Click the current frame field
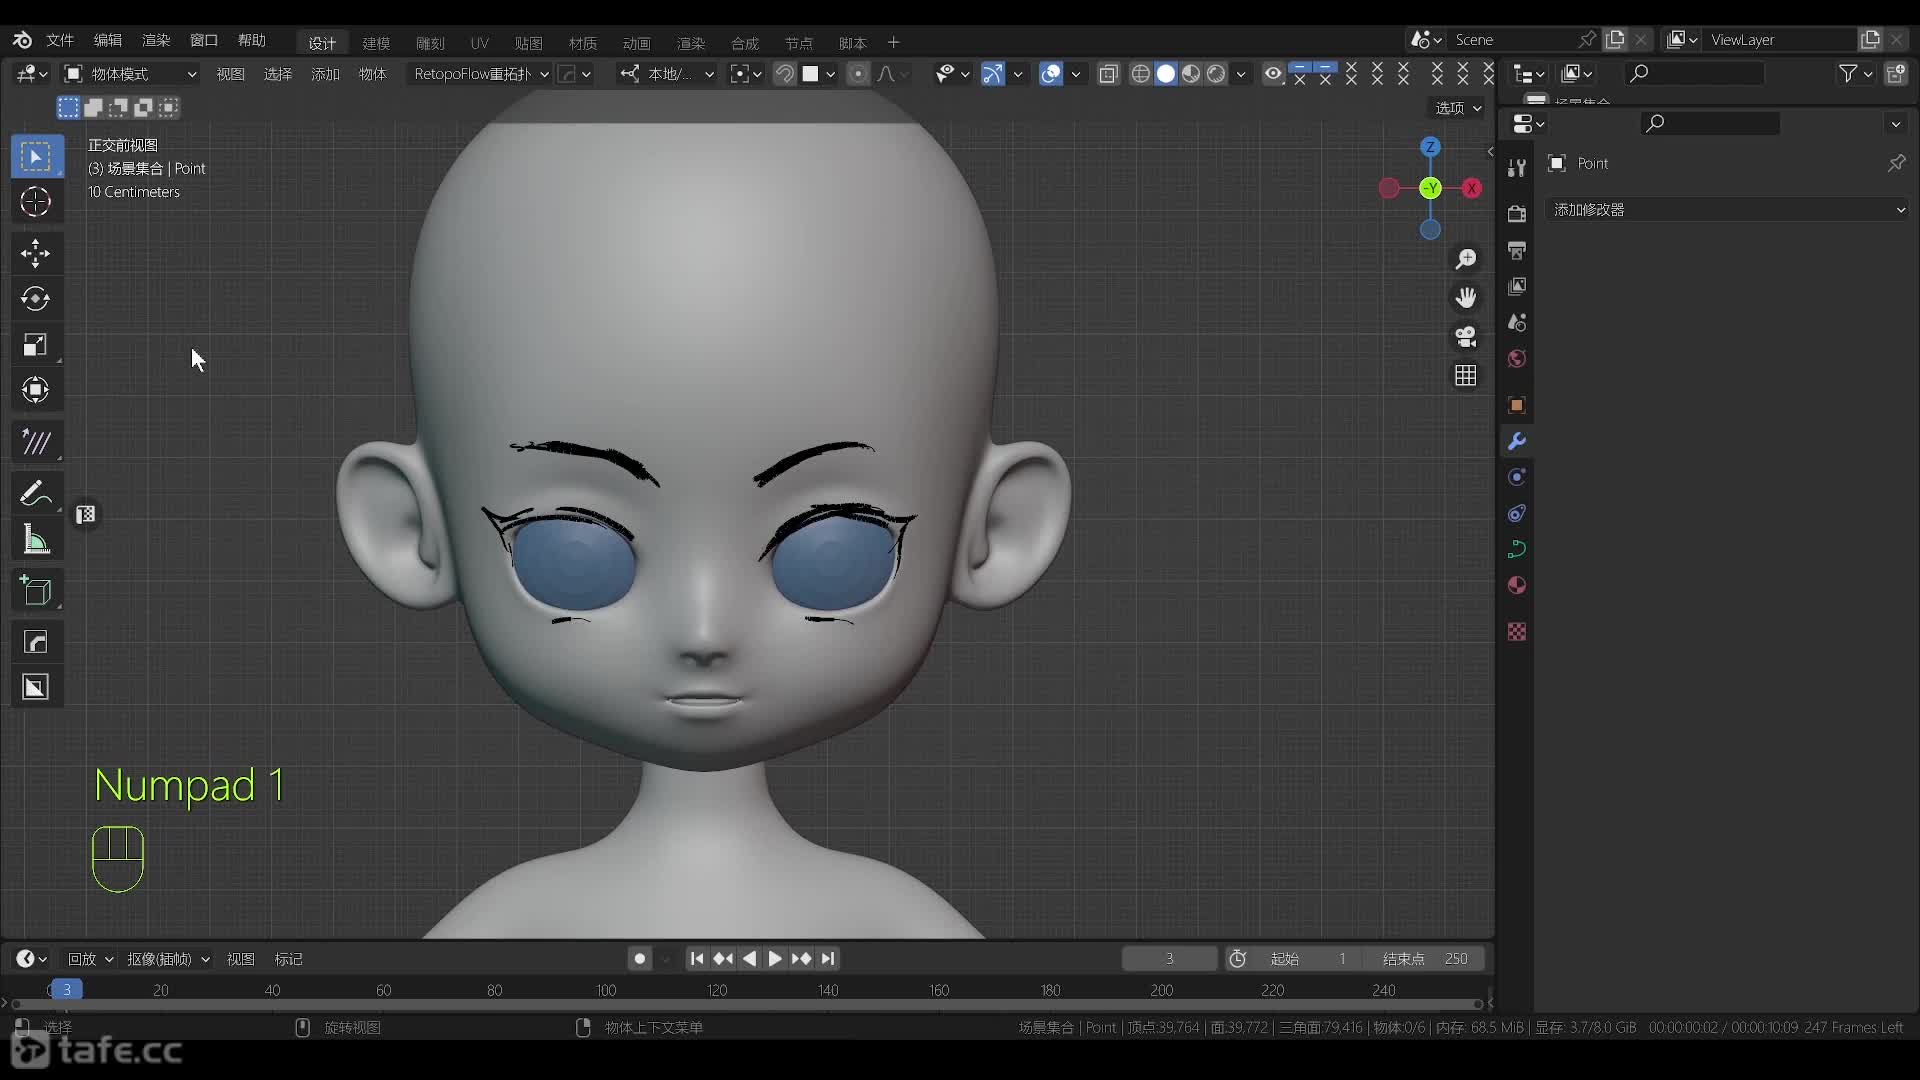Viewport: 1920px width, 1080px height. coord(1169,959)
